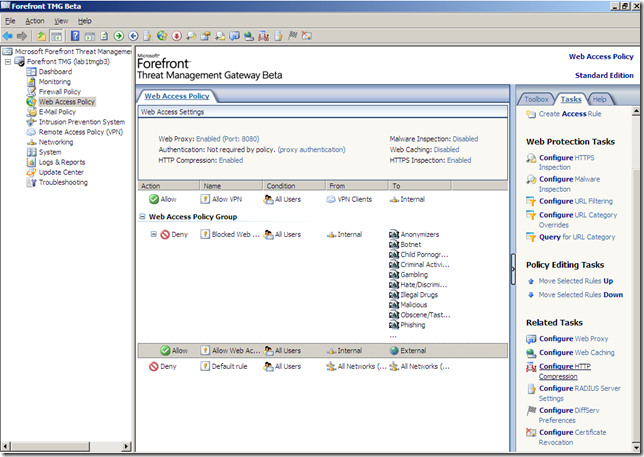Click Configure DiffServ Preferences
This screenshot has width=644, height=457.
click(x=569, y=415)
